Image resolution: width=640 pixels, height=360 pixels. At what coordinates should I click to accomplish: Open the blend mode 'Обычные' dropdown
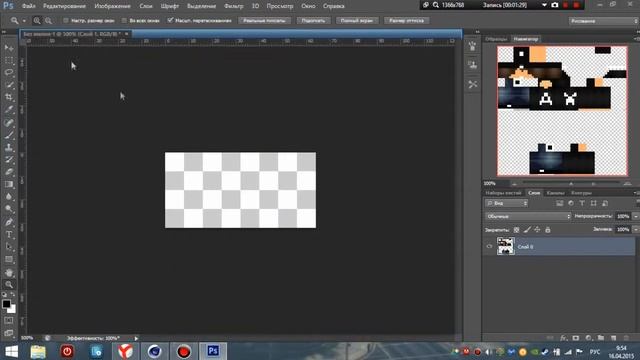(x=528, y=216)
